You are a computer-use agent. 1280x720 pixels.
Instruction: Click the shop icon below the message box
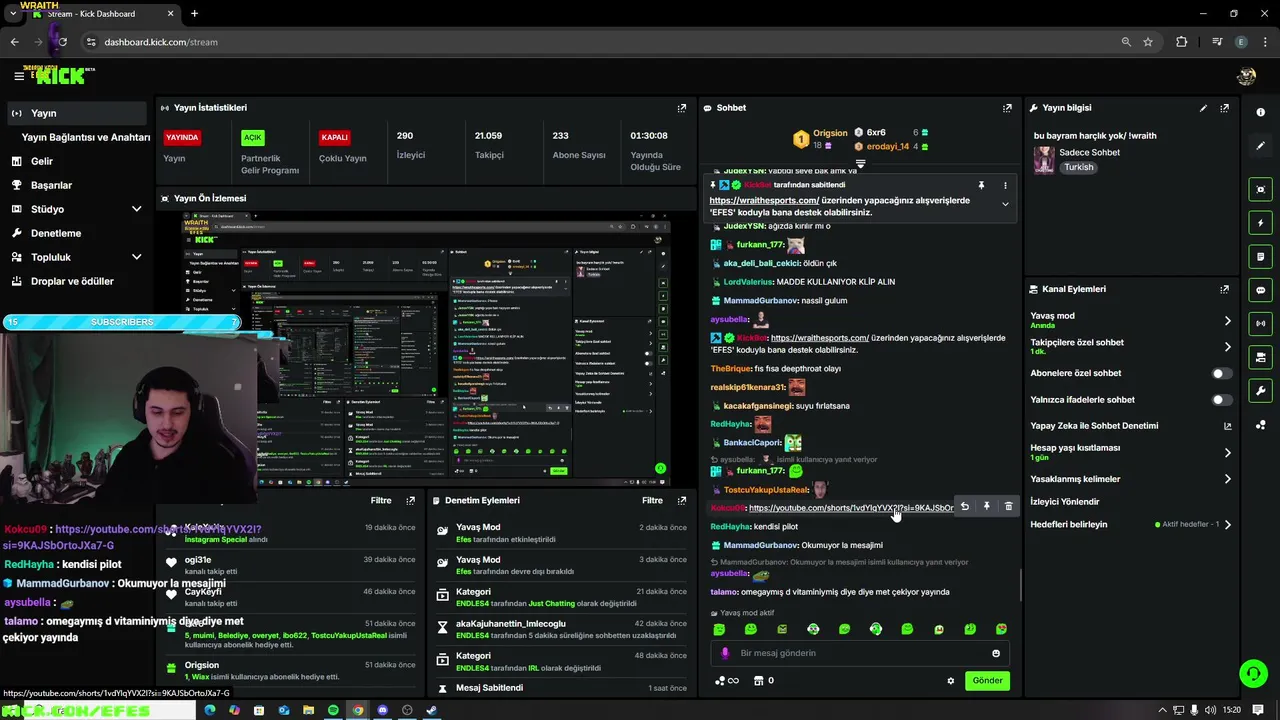click(x=758, y=681)
